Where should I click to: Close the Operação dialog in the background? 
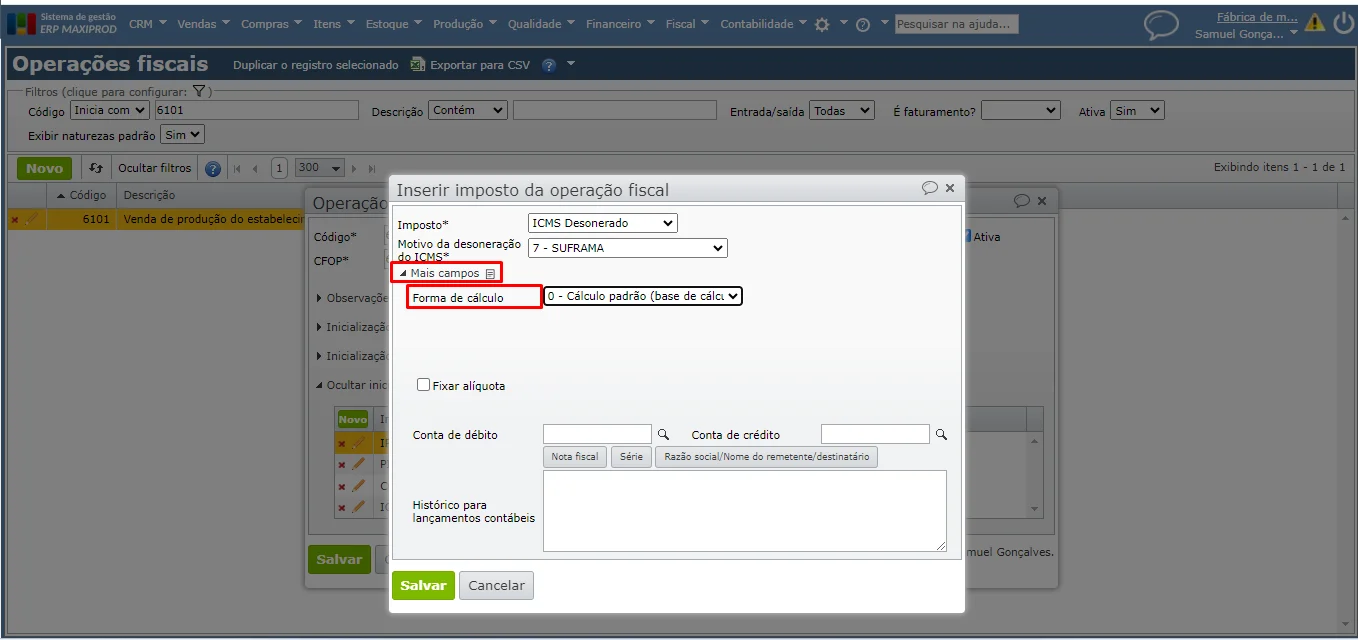tap(1042, 200)
